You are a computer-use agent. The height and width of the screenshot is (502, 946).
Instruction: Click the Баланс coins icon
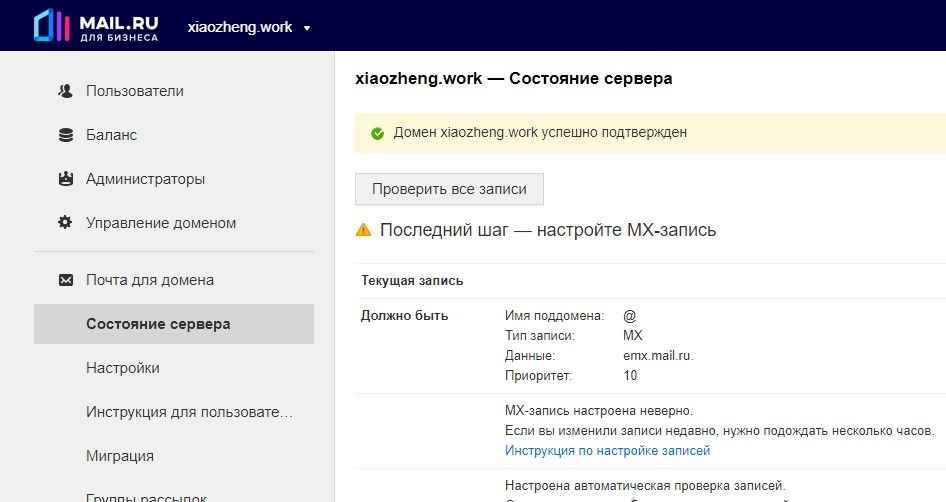(x=65, y=135)
